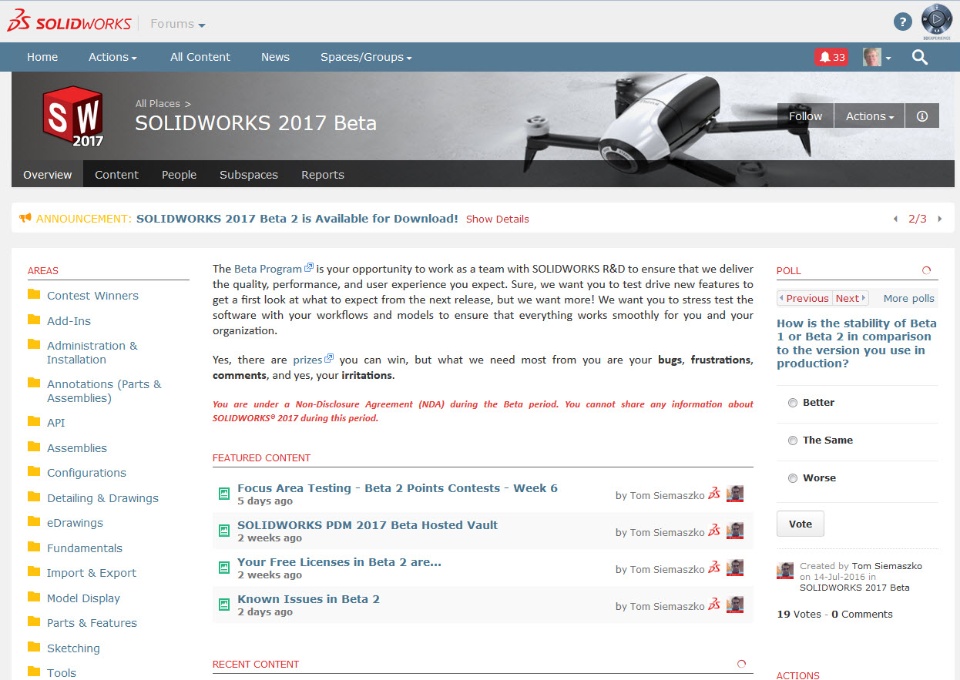Click the Sketching folder icon
This screenshot has height=680, width=960.
[x=34, y=647]
